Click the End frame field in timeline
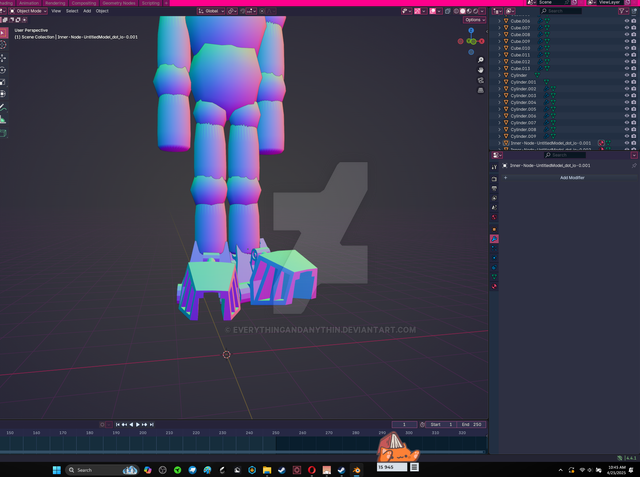640x477 pixels. pos(471,424)
